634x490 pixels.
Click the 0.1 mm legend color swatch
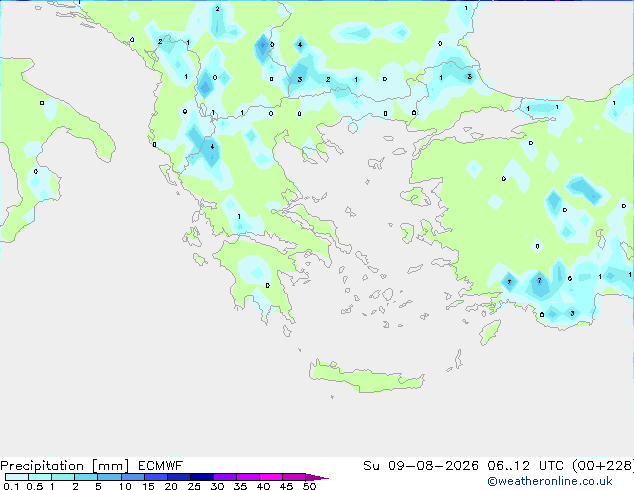tap(17, 477)
